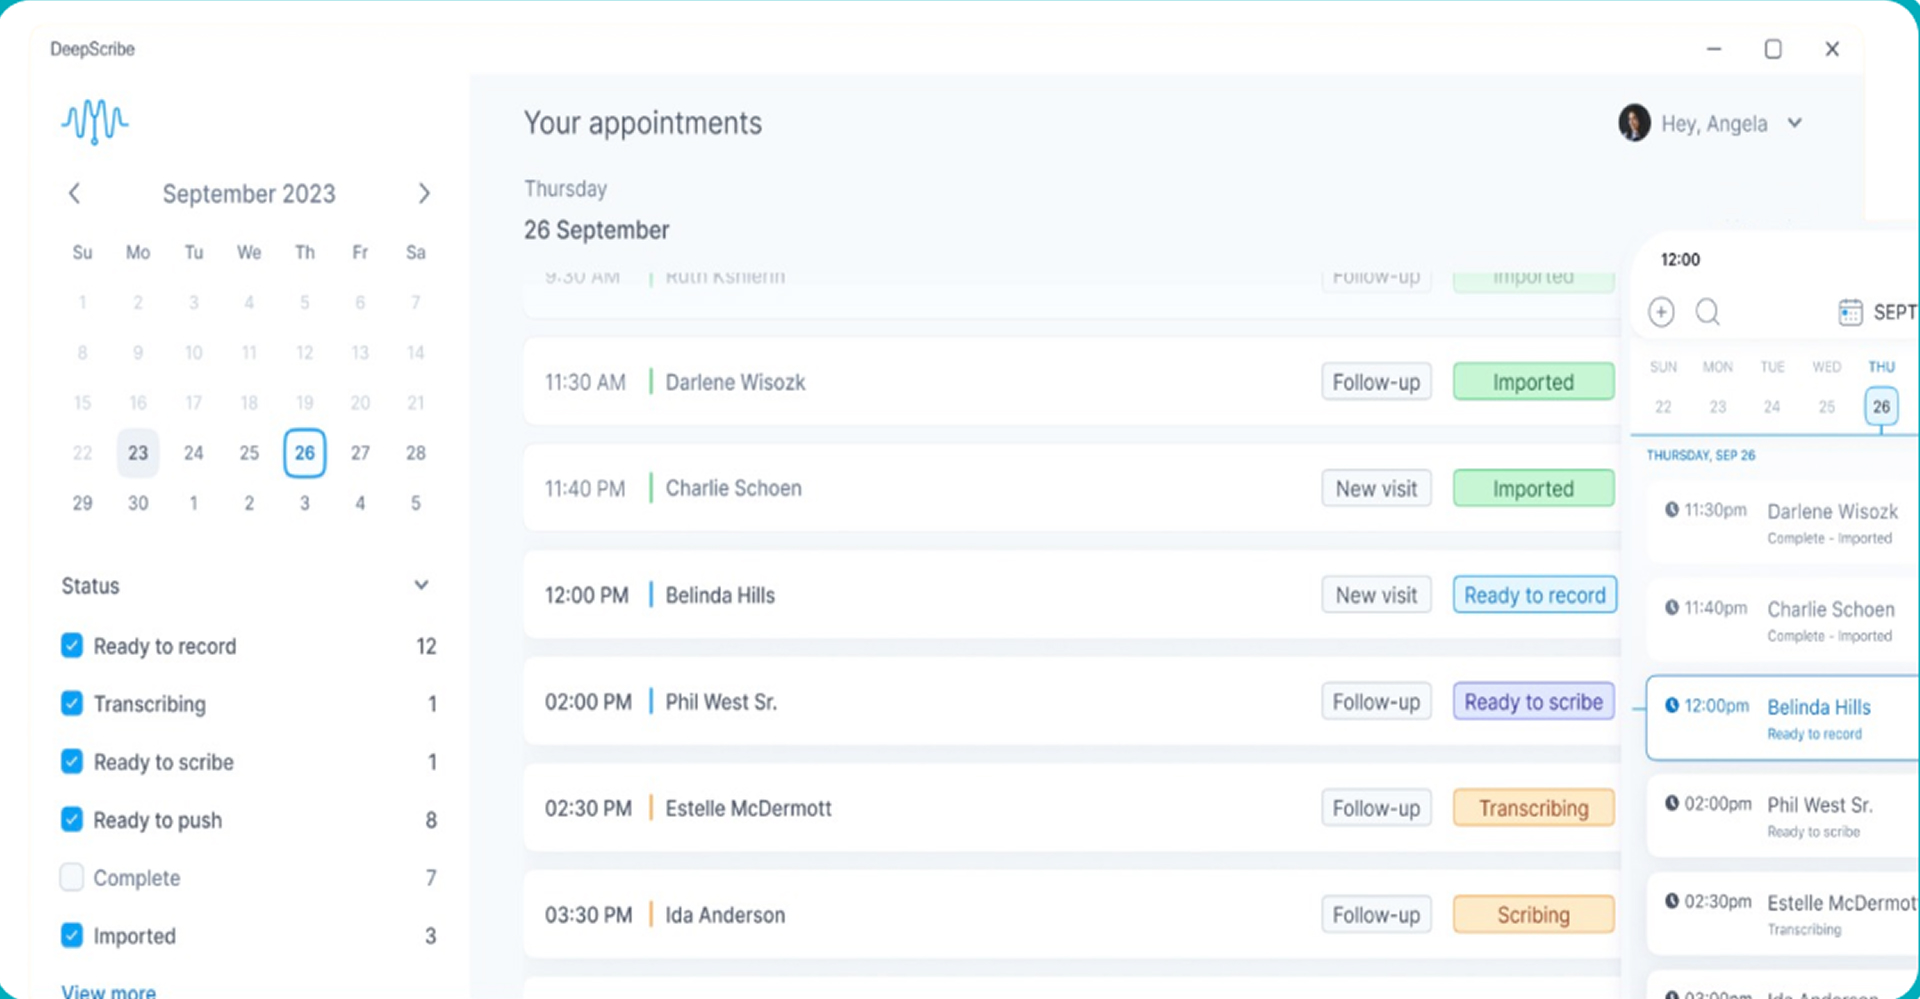Click the orange Transcribing status badge
This screenshot has width=1920, height=999.
pos(1533,808)
